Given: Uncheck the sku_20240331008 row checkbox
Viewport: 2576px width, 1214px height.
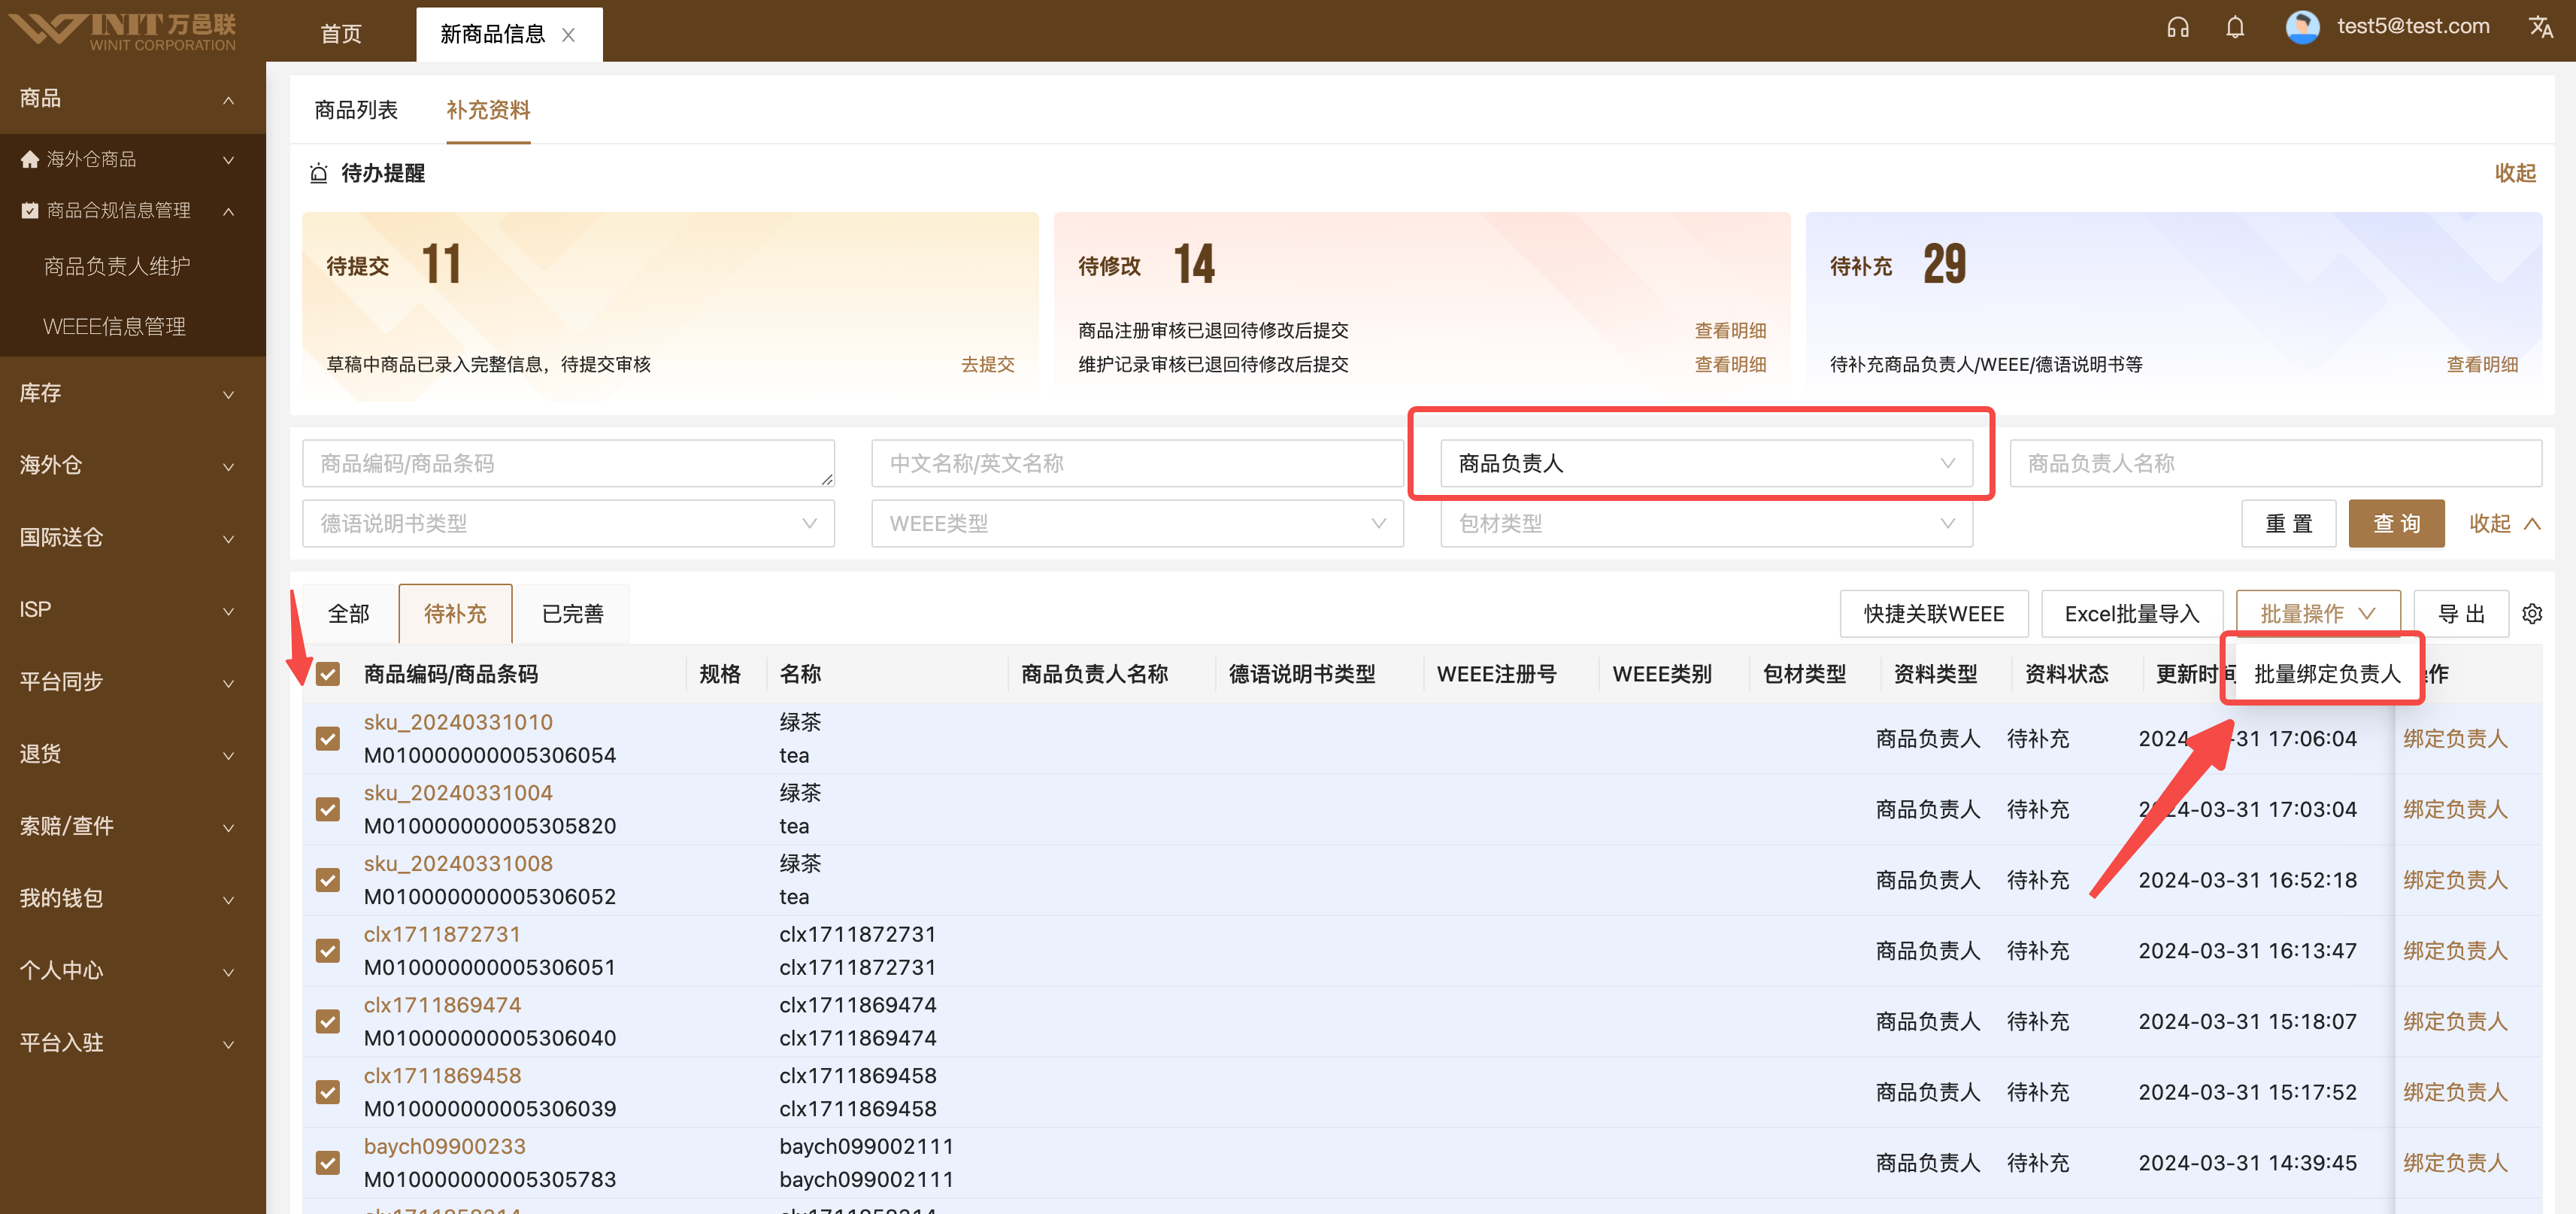Looking at the screenshot, I should tap(328, 880).
